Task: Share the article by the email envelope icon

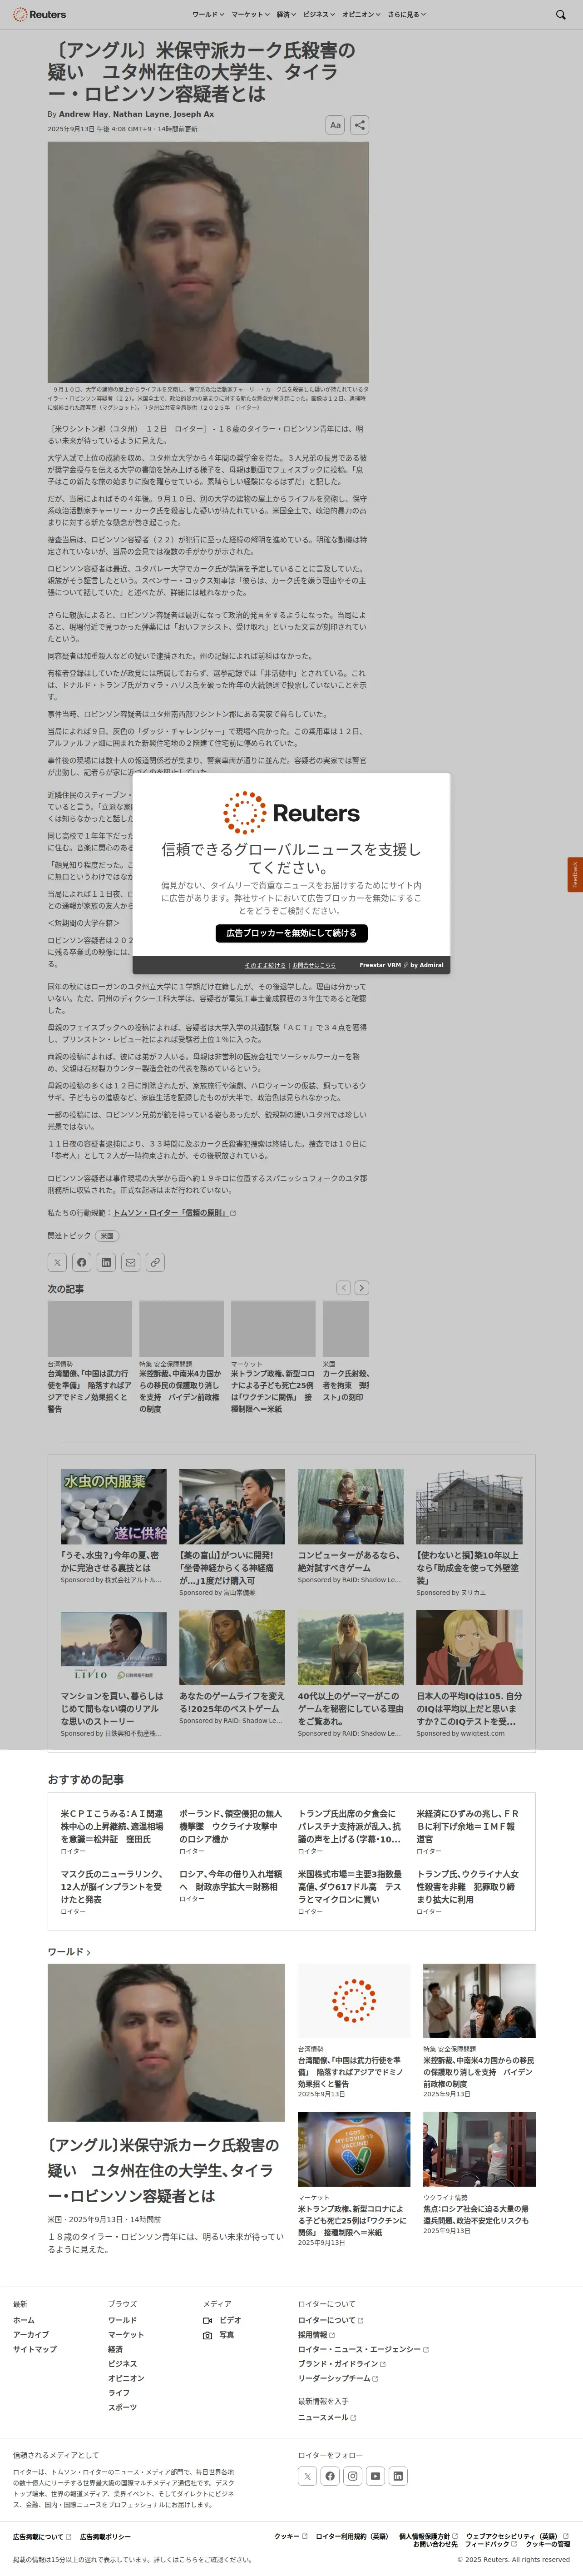Action: coord(131,1262)
